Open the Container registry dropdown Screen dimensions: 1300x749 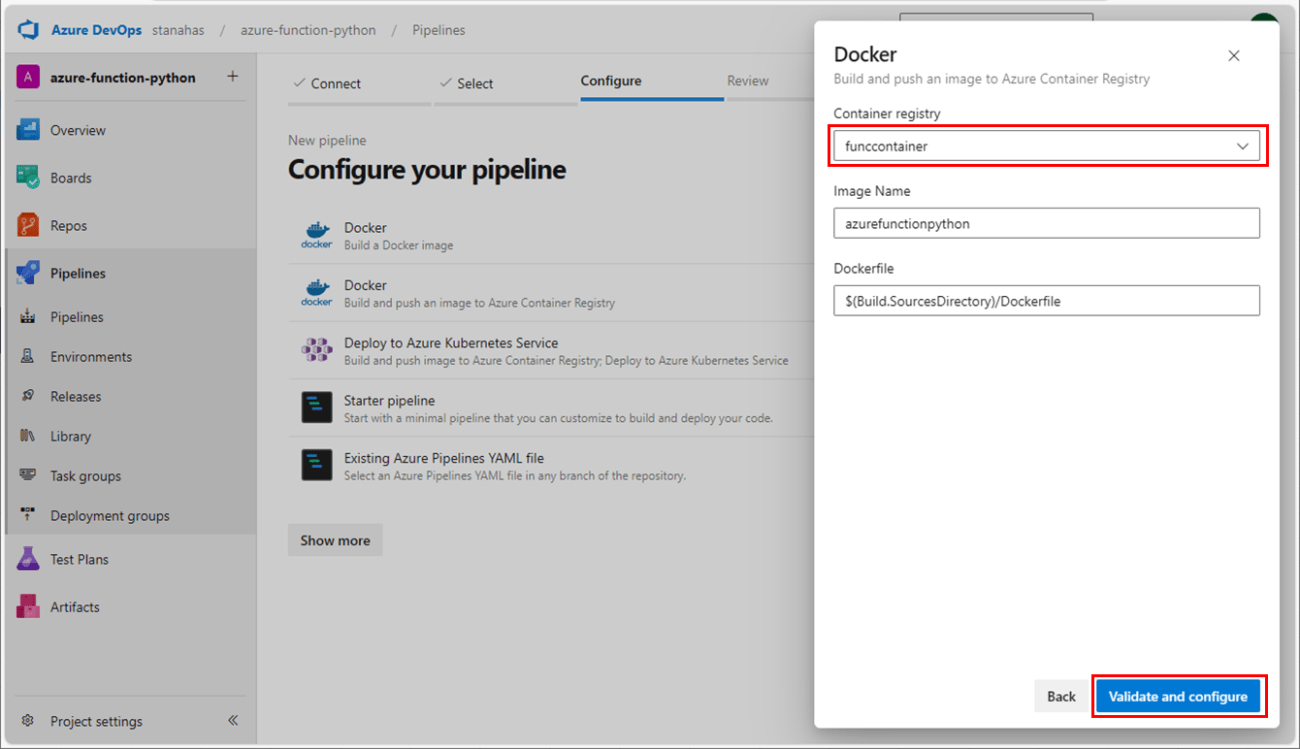1047,146
